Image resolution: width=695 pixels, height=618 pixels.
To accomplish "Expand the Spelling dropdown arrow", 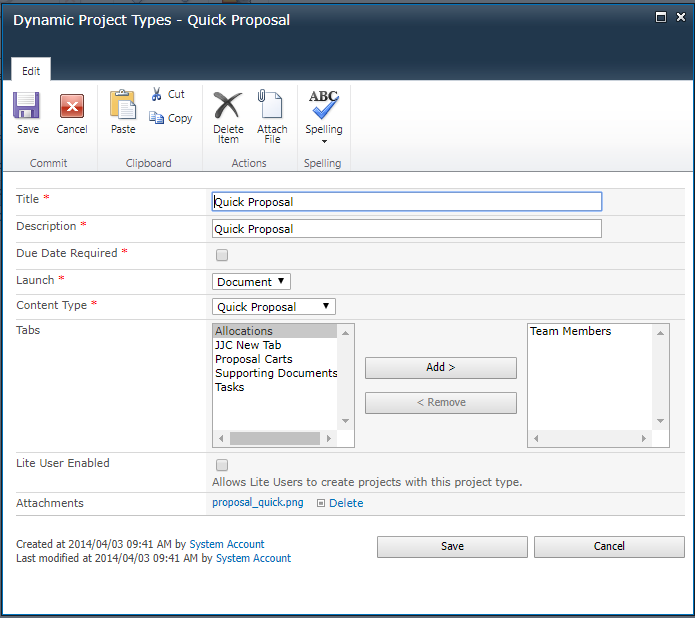I will [324, 141].
